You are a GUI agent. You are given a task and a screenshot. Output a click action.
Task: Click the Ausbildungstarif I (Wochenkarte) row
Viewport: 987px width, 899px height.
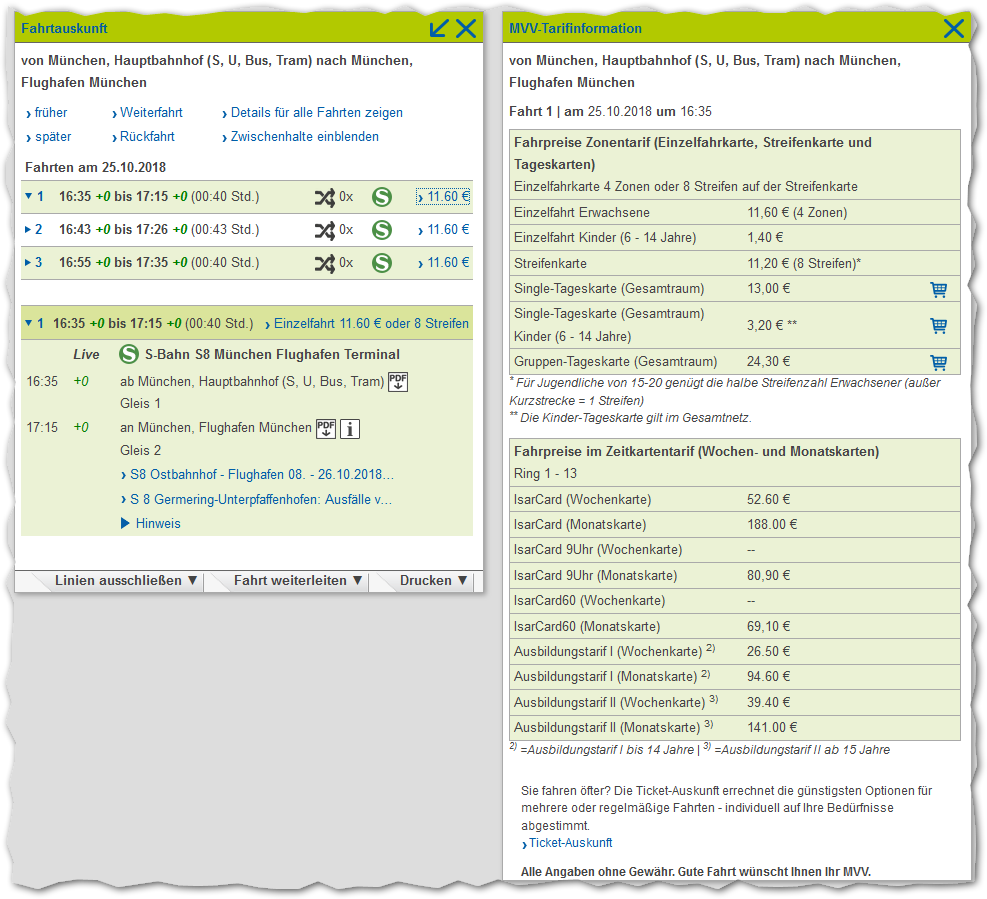735,652
